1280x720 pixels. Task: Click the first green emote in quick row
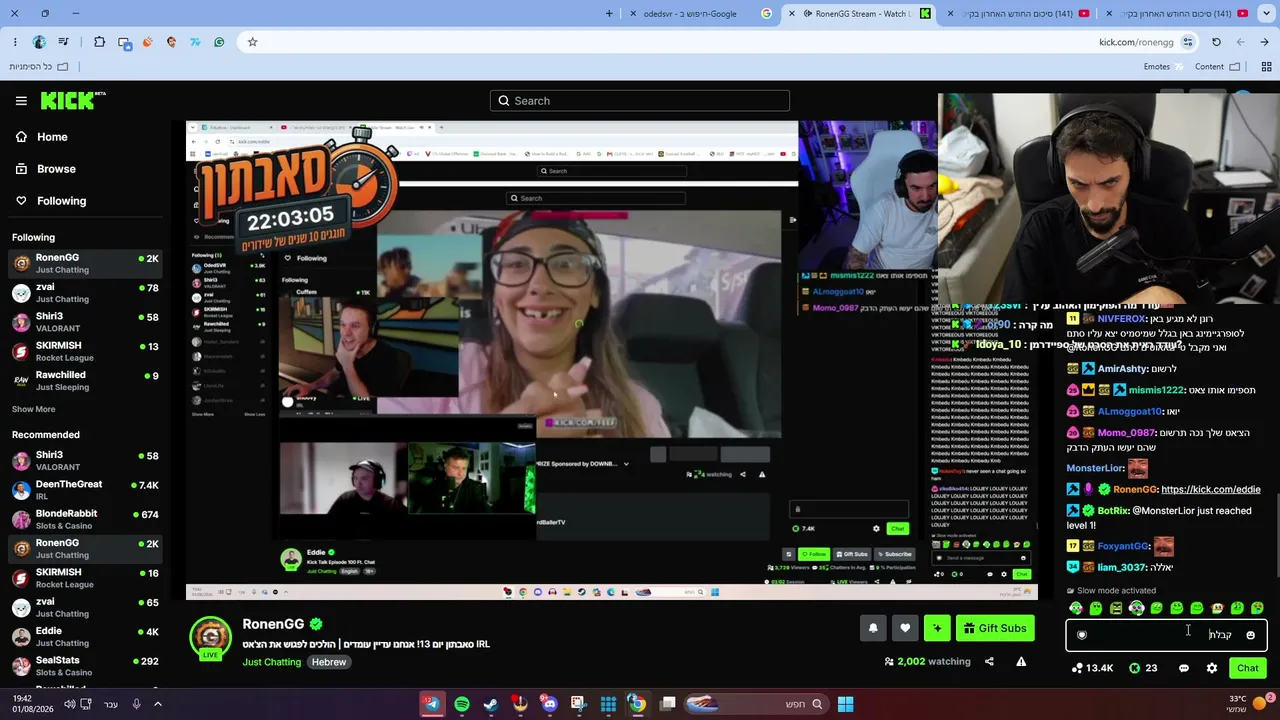(1076, 608)
